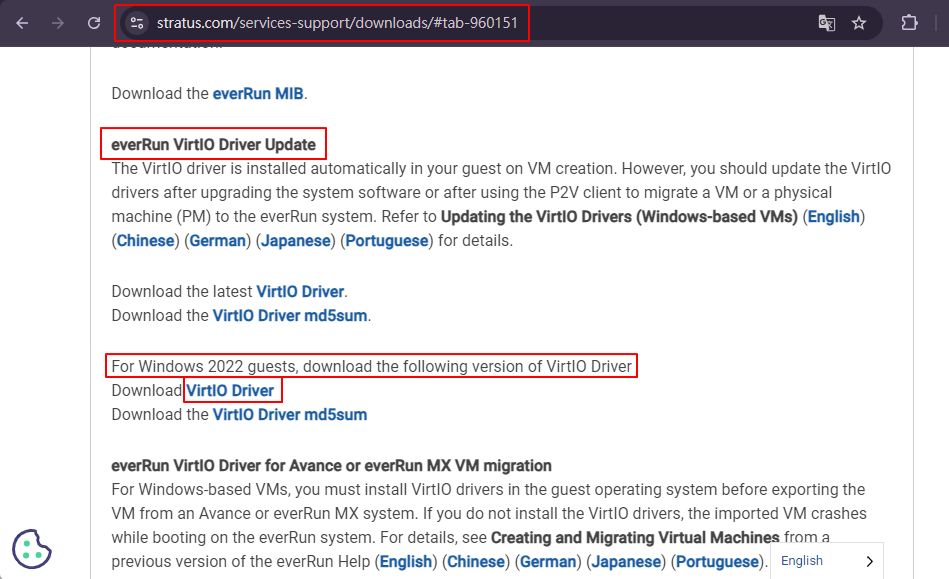Open Japanese migration help link

point(626,562)
